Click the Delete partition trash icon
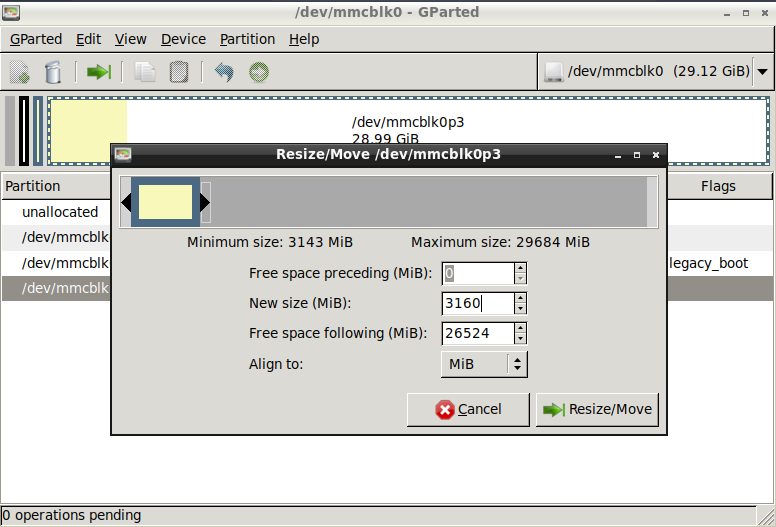 point(54,72)
